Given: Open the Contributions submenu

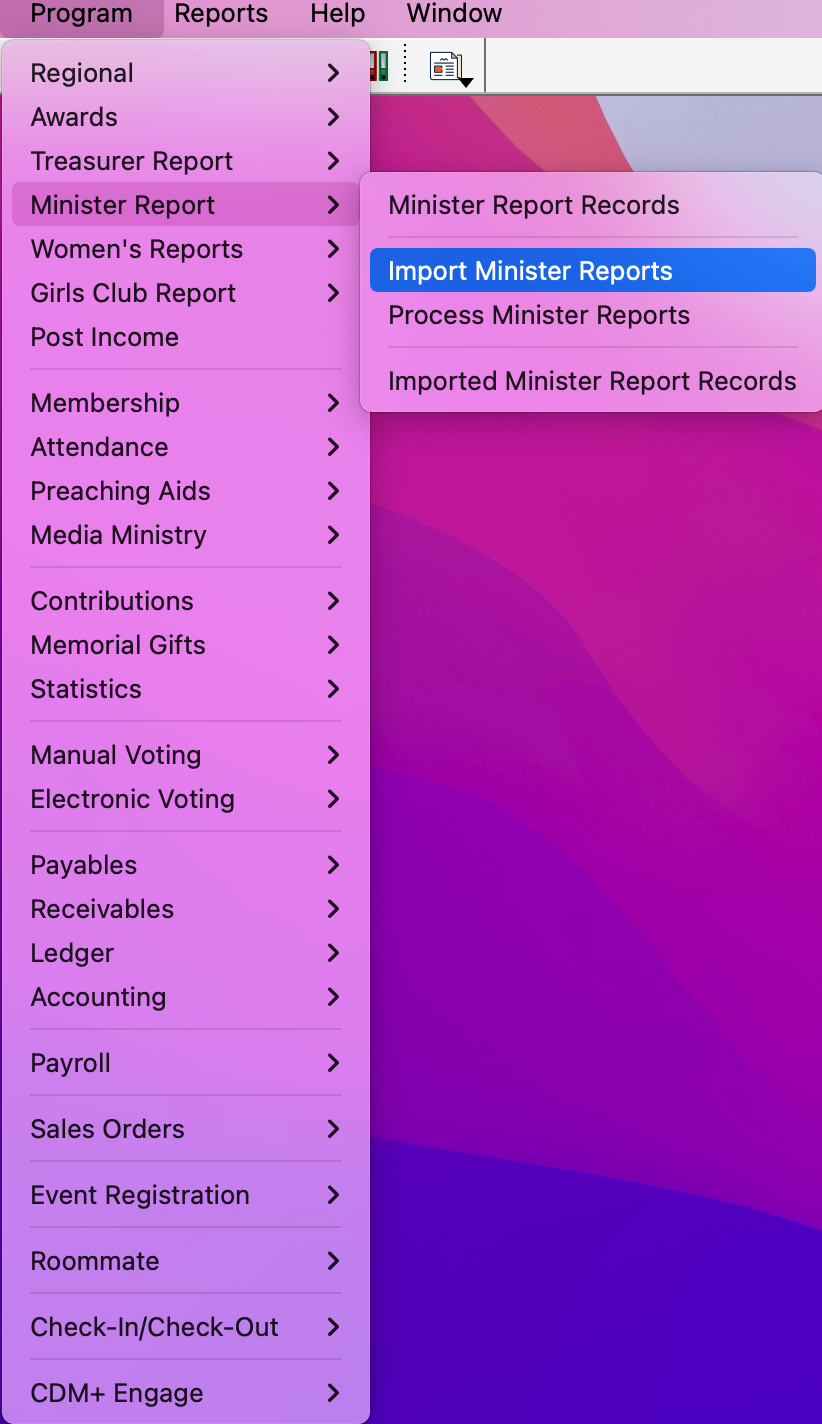Looking at the screenshot, I should [x=112, y=601].
